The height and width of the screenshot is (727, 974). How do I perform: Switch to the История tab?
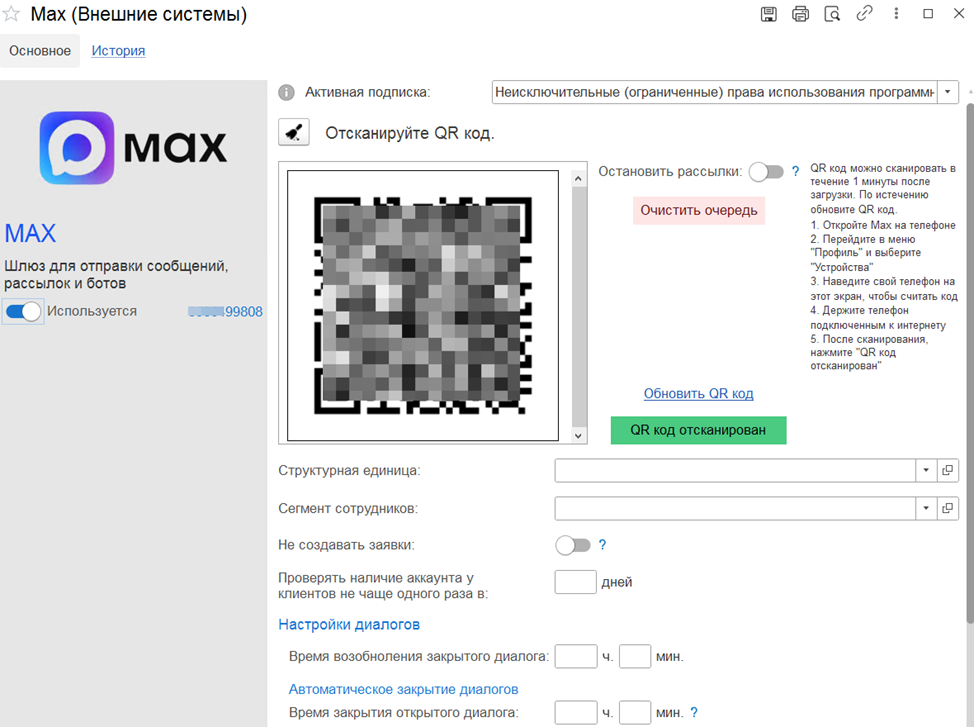[x=118, y=51]
